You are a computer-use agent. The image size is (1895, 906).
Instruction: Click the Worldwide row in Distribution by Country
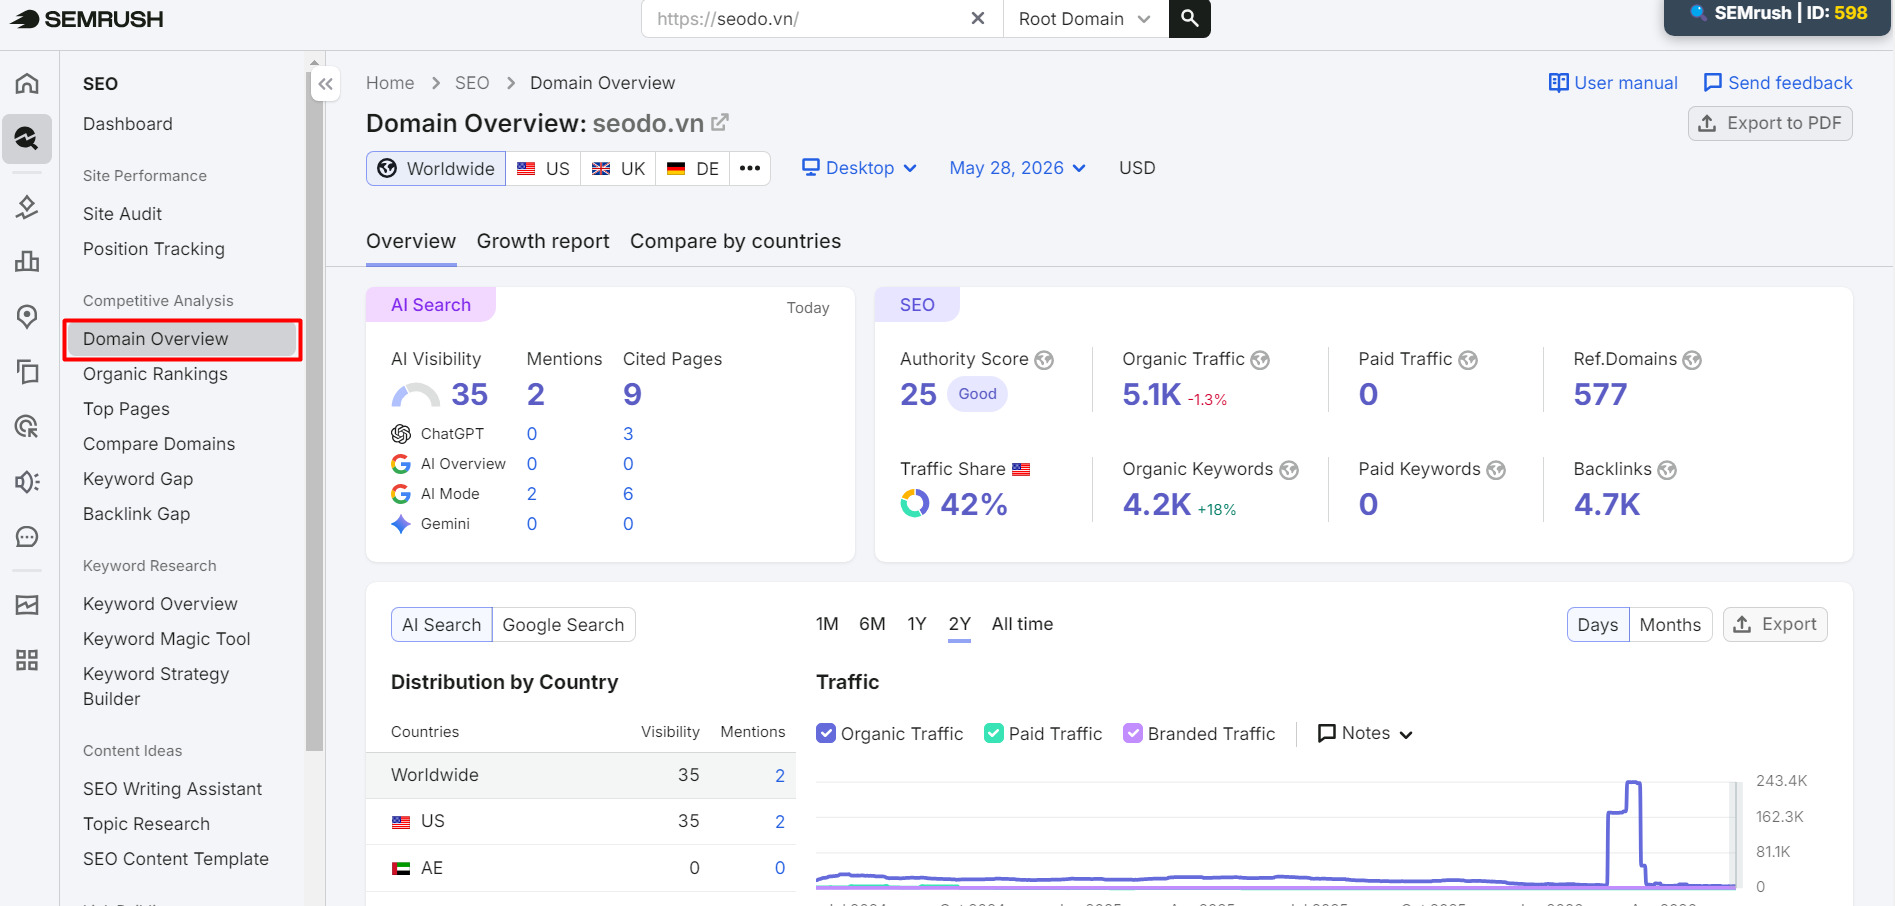click(x=581, y=775)
